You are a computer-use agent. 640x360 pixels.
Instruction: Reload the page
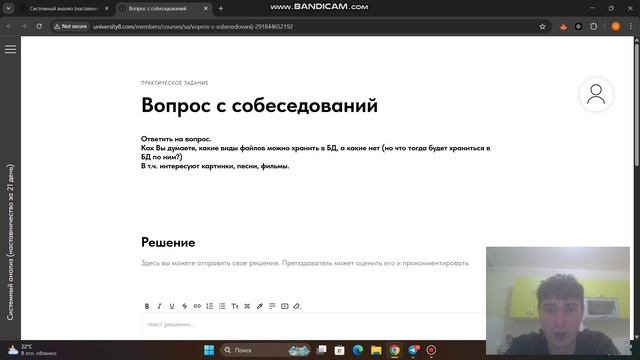point(39,27)
